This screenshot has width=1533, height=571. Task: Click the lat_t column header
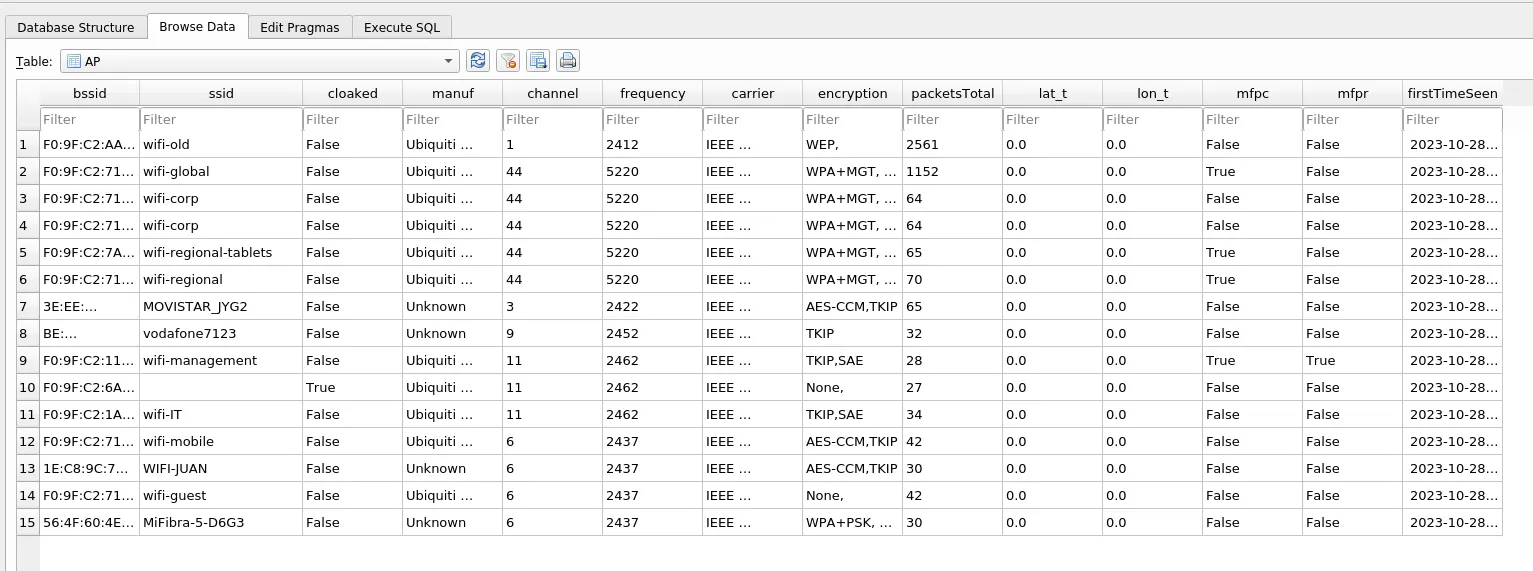tap(1053, 93)
